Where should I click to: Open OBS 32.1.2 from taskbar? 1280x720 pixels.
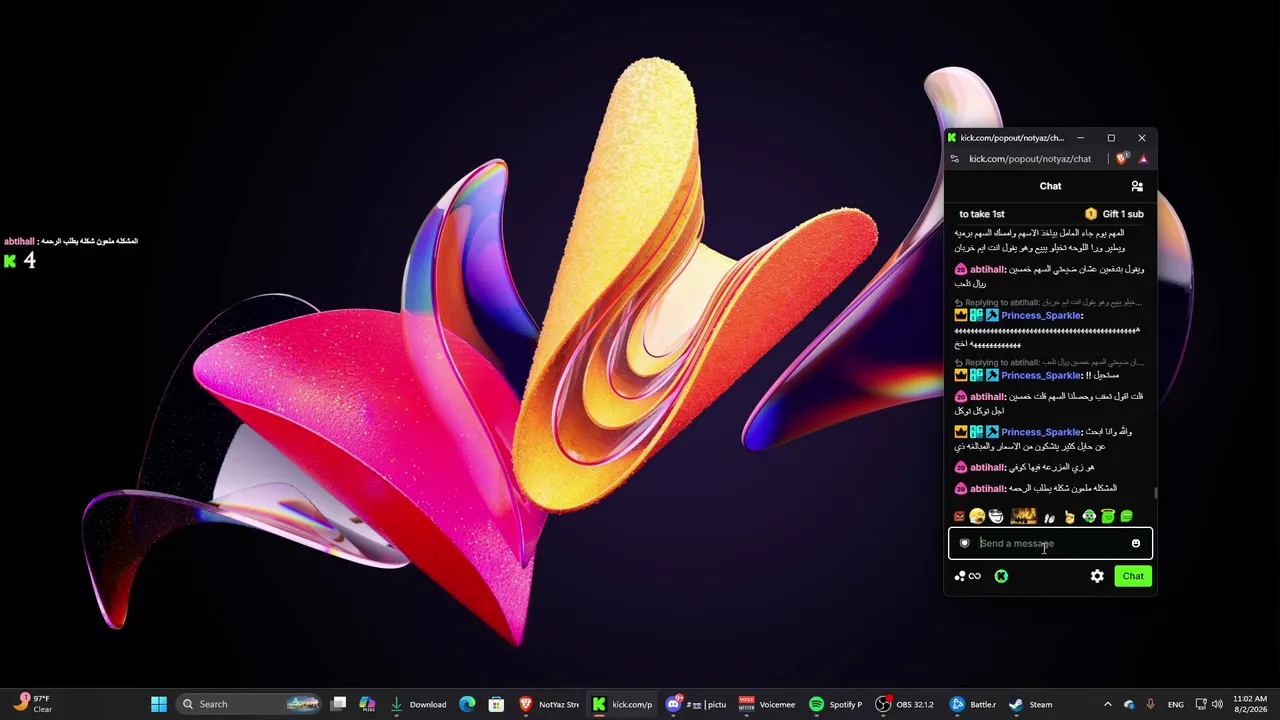906,704
